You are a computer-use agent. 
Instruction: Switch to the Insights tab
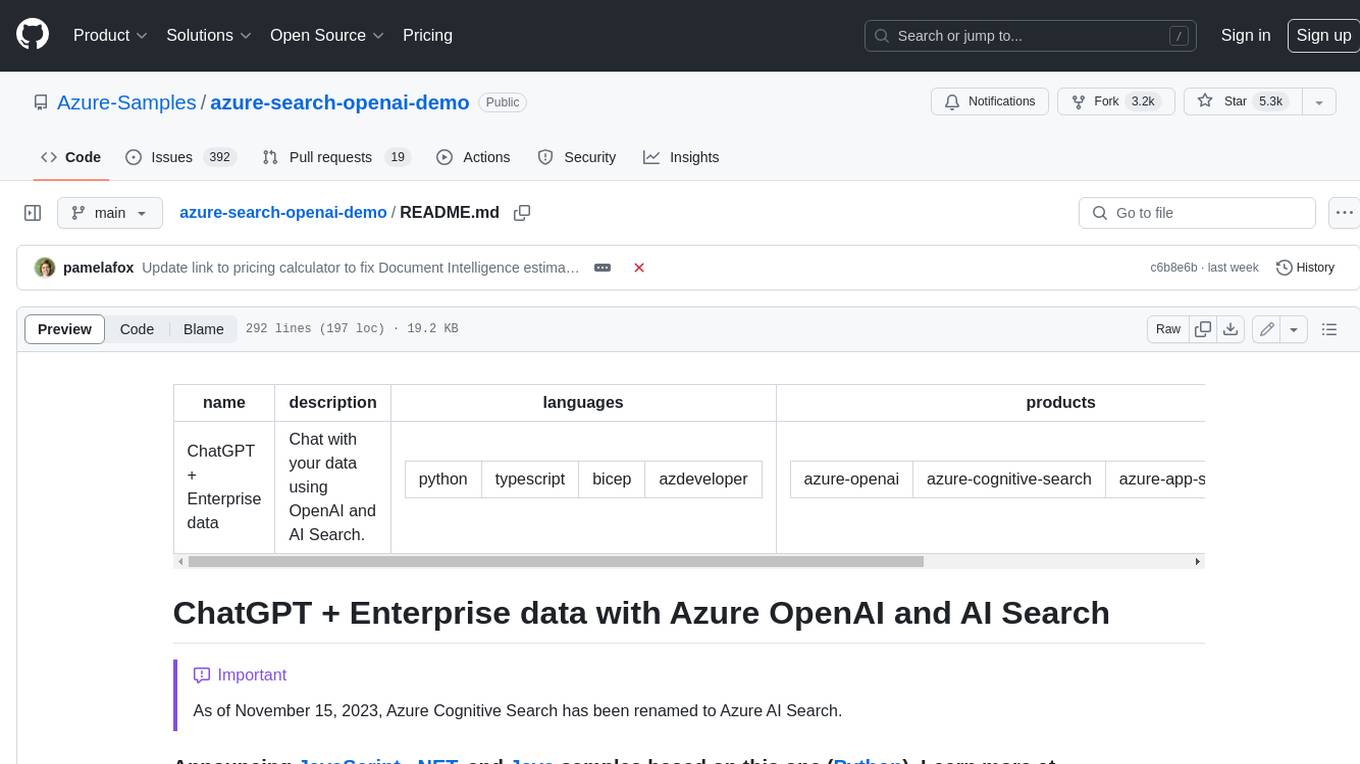[681, 157]
